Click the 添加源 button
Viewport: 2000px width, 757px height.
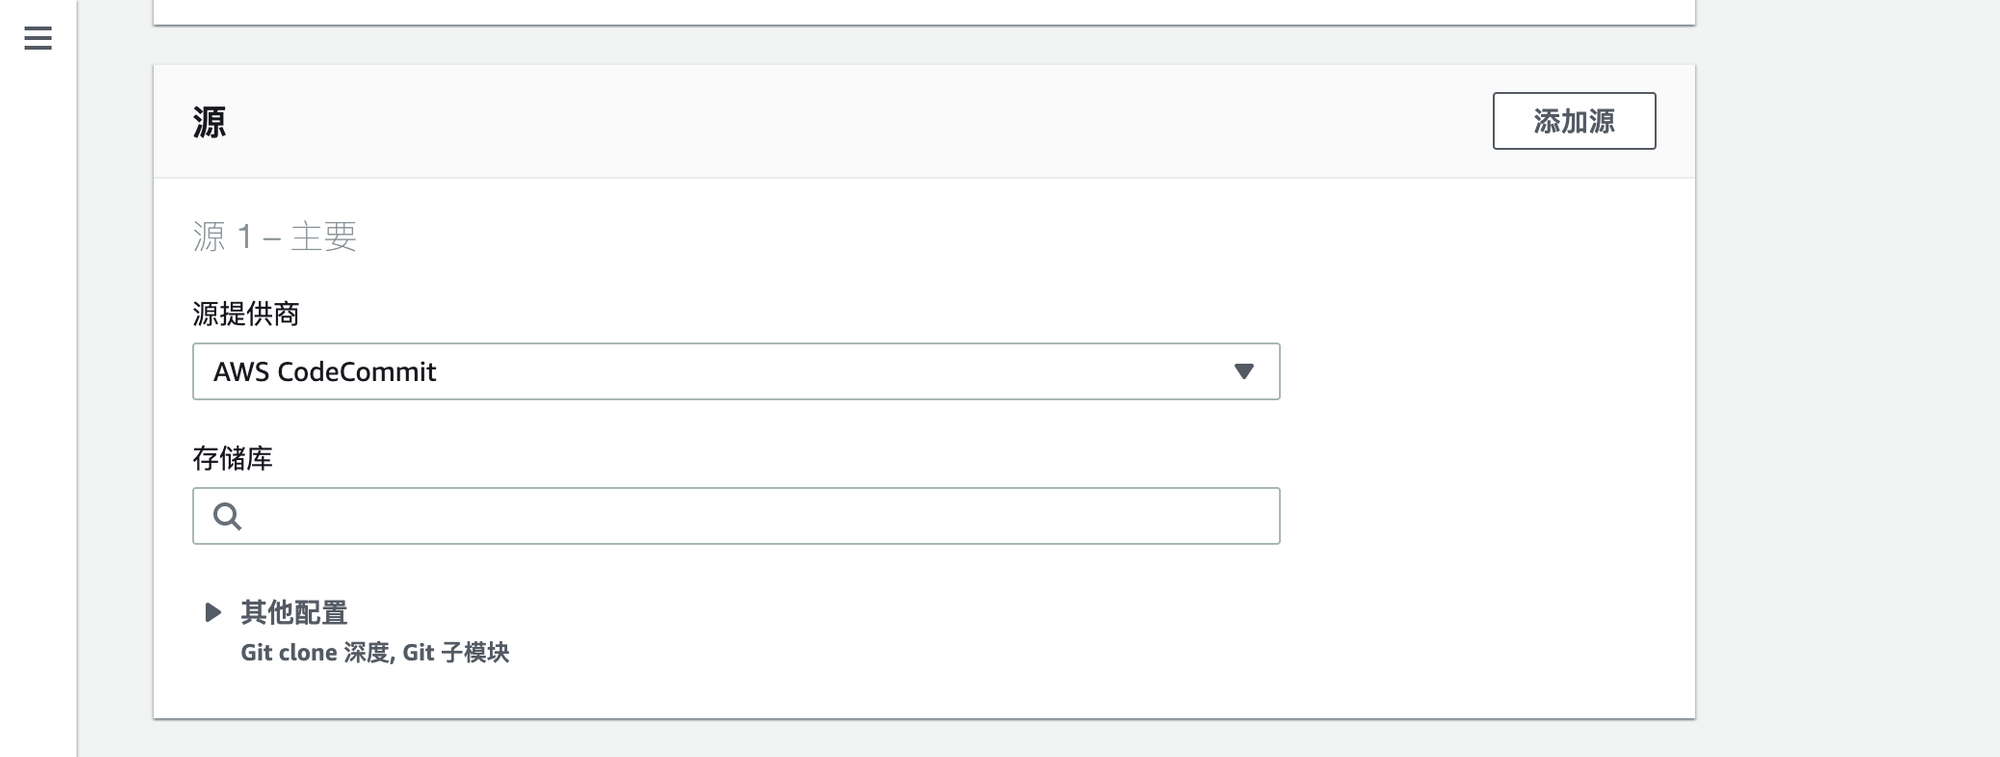1573,121
